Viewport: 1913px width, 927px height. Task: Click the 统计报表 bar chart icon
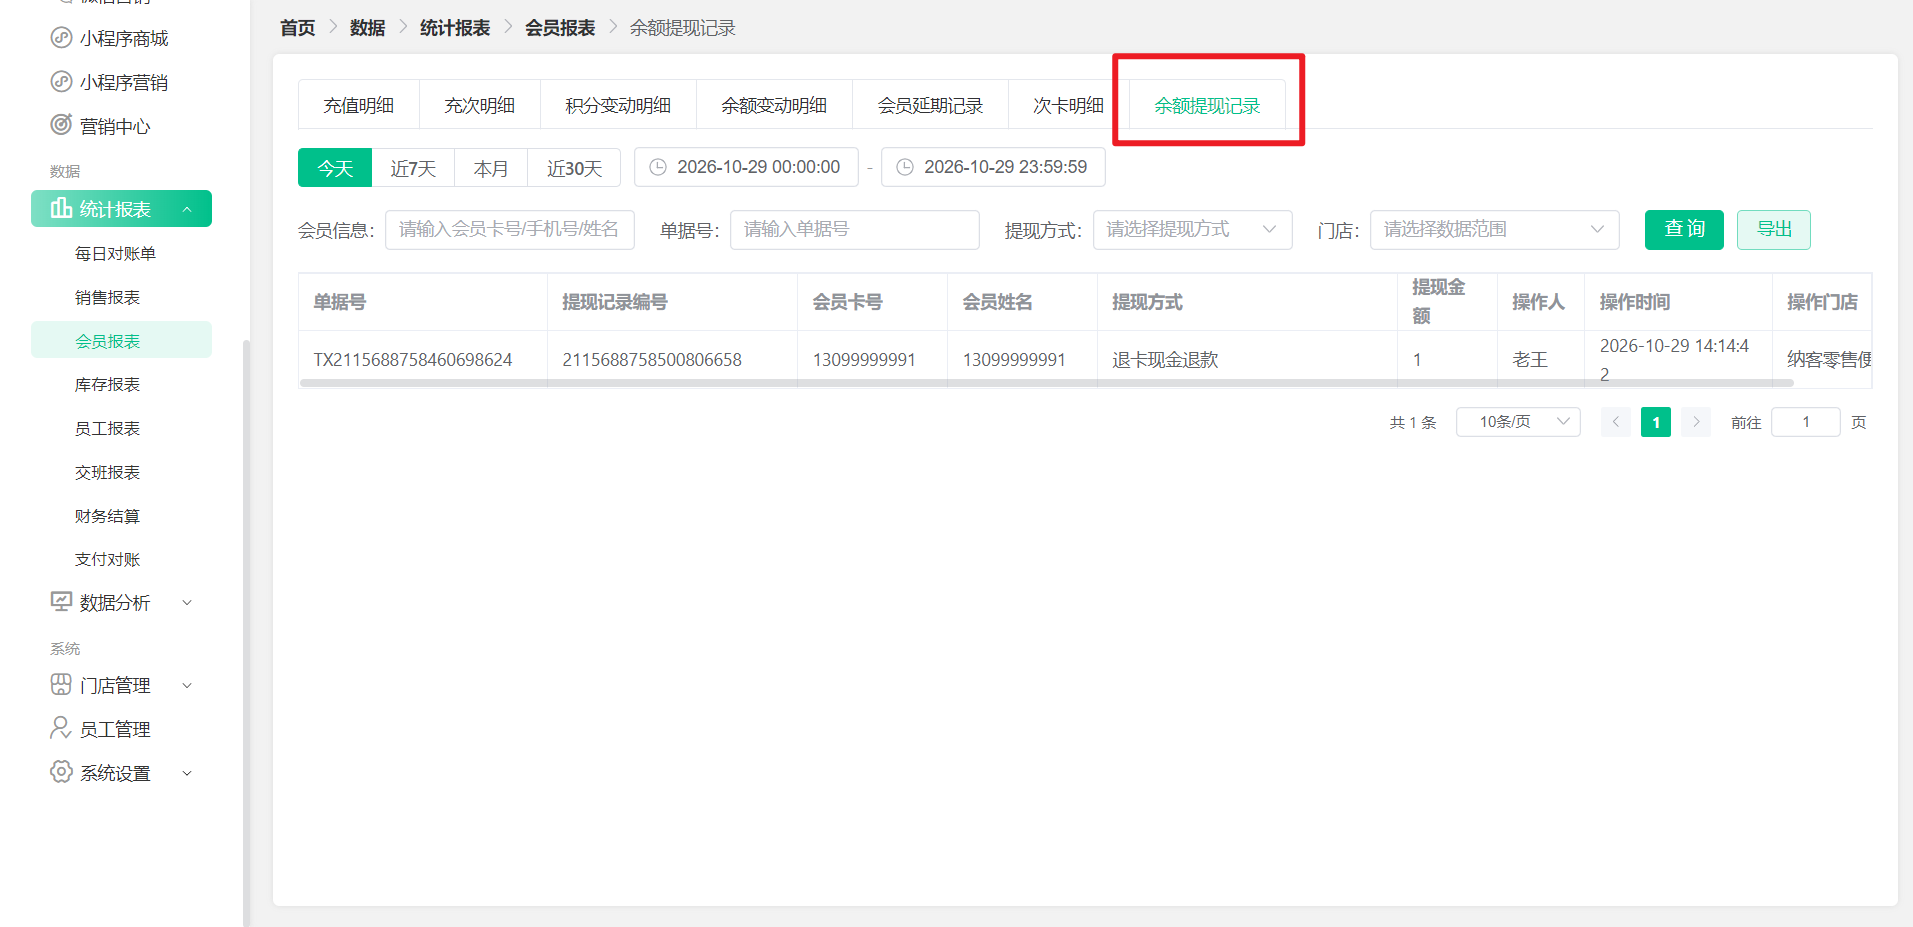(x=61, y=208)
